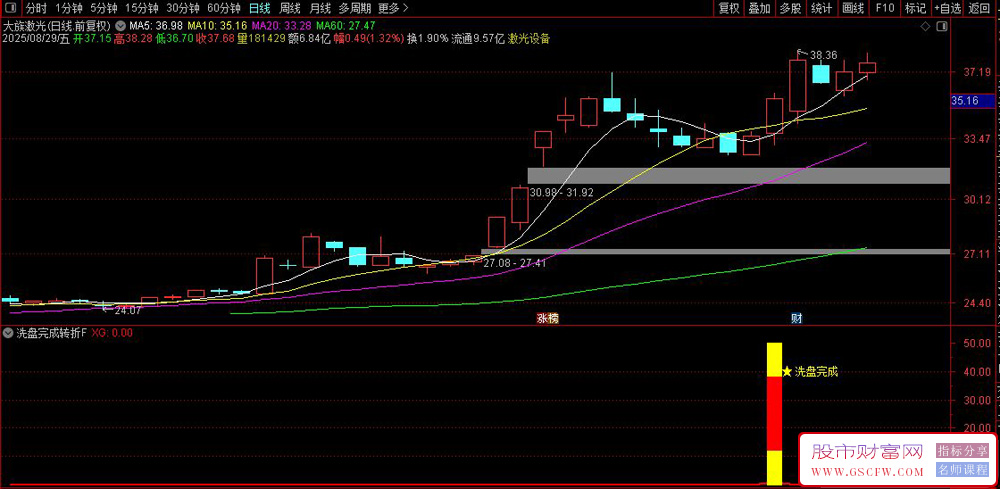This screenshot has height=489, width=1000.
Task: Click the panel layout icon beside the diamond
Action: tap(941, 26)
